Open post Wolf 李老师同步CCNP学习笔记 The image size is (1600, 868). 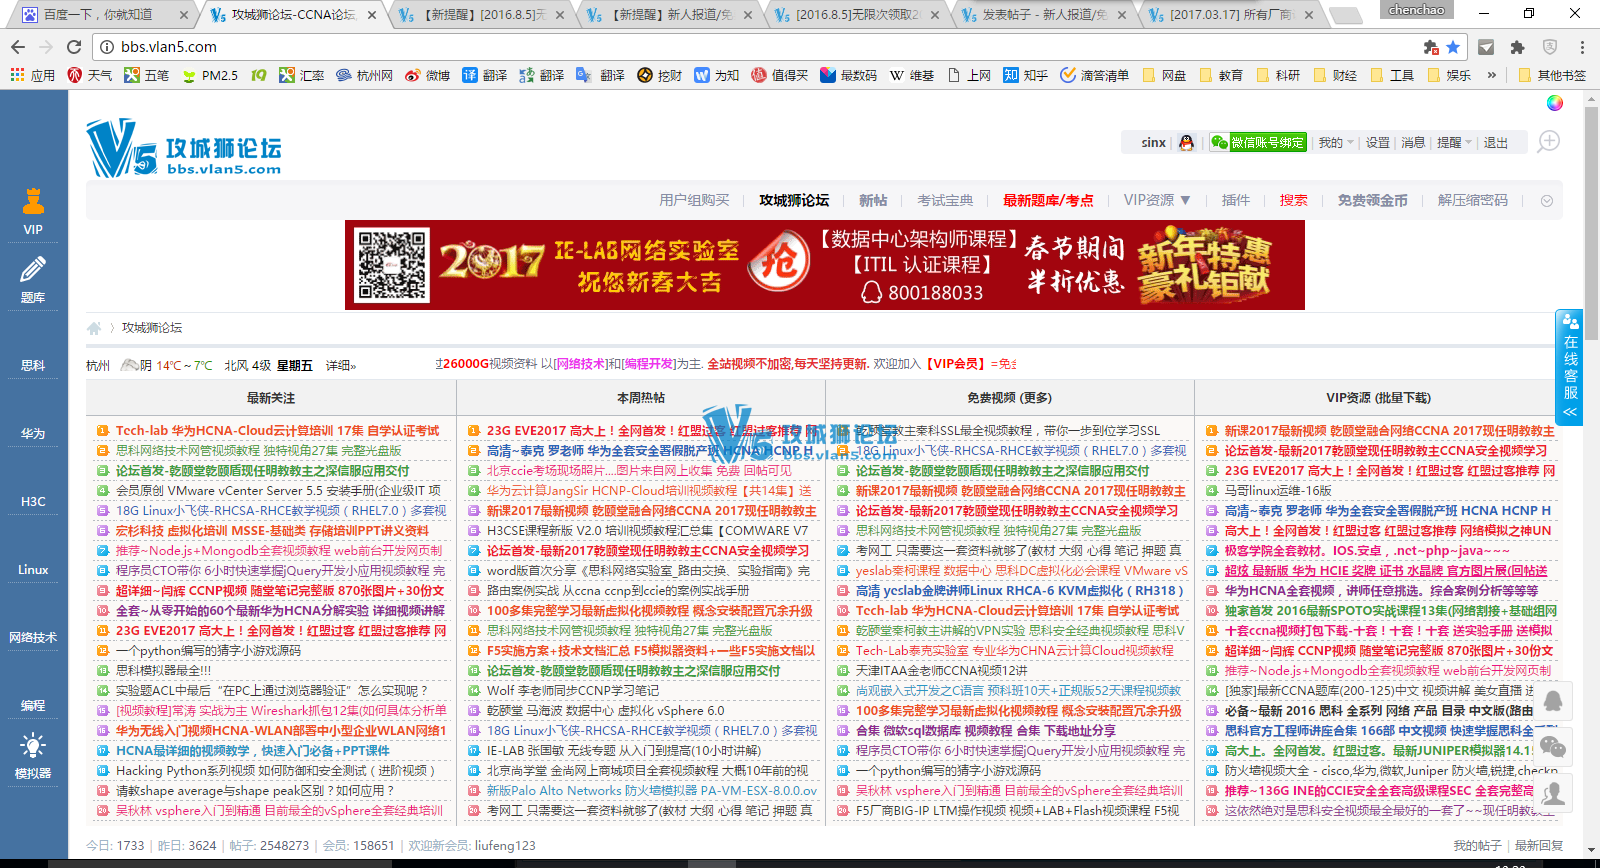[572, 691]
